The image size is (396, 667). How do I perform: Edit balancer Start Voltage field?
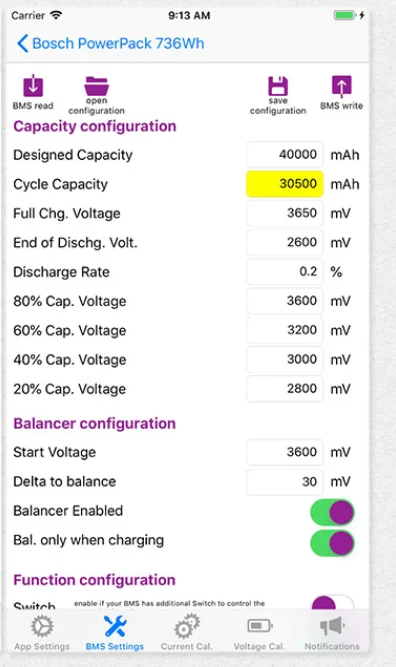tap(285, 452)
